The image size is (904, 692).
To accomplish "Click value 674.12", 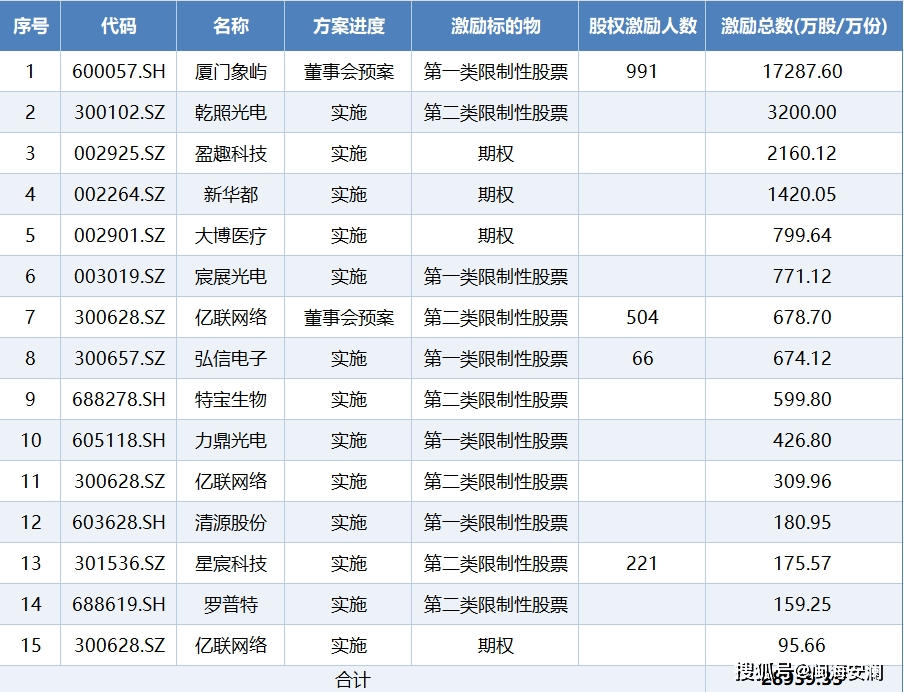I will 802,358.
